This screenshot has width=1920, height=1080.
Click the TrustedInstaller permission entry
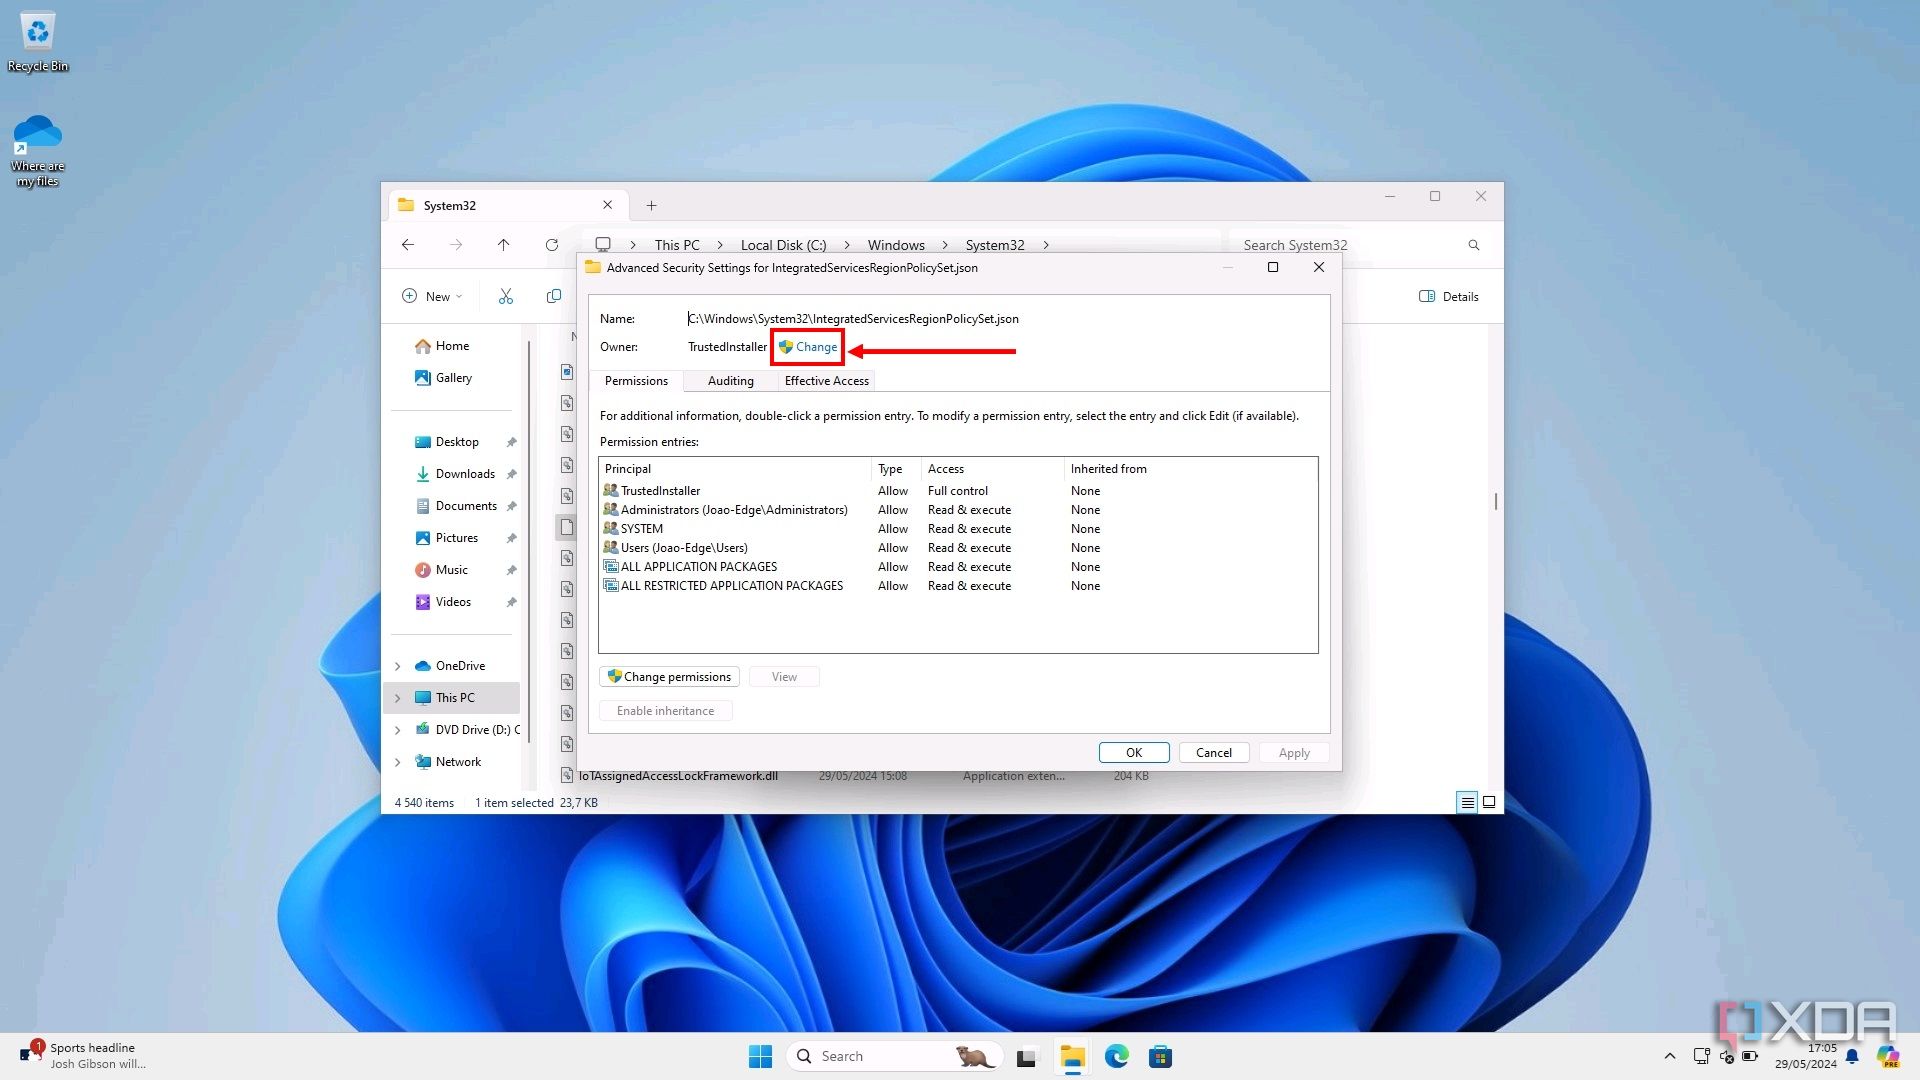point(661,489)
